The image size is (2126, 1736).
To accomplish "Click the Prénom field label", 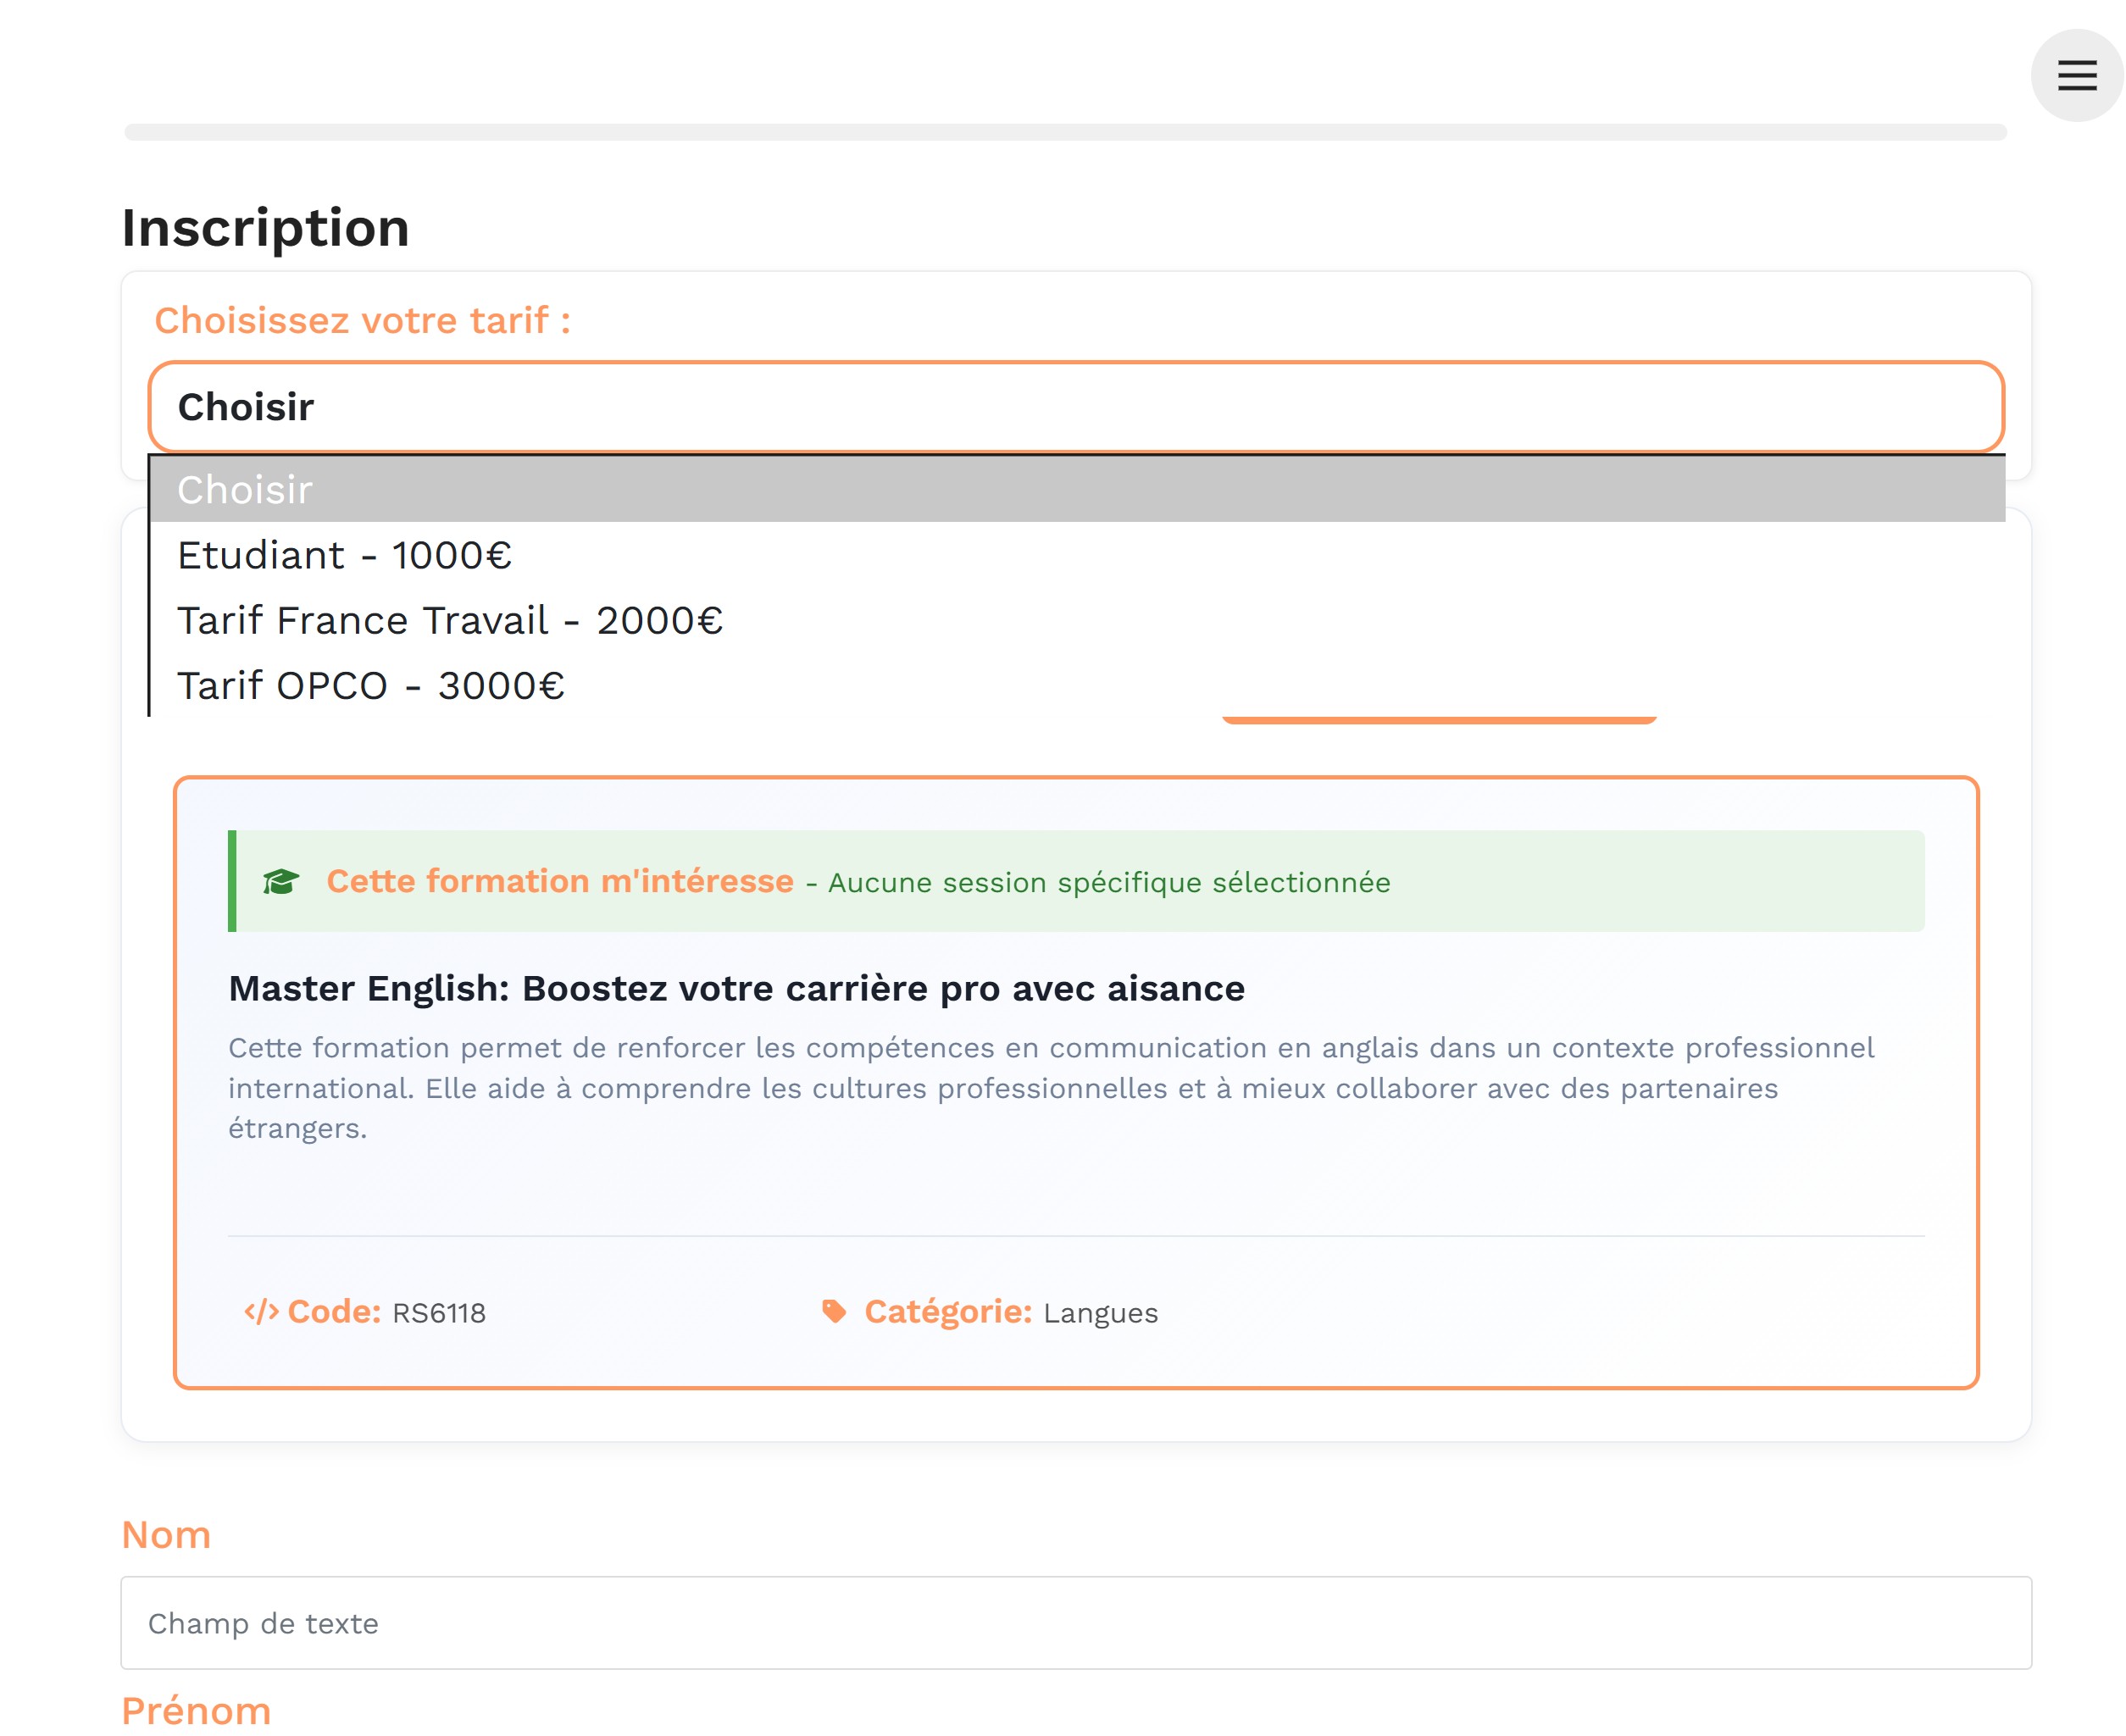I will pyautogui.click(x=196, y=1711).
